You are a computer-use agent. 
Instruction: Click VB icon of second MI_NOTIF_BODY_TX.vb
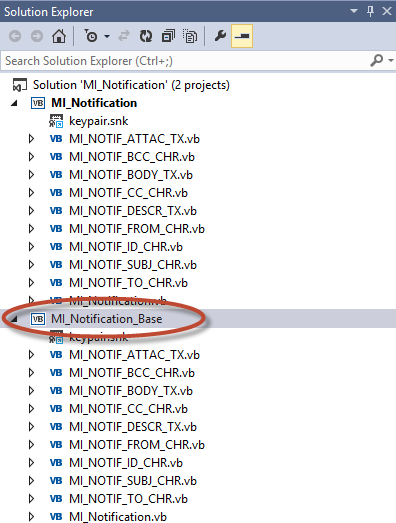pos(56,391)
